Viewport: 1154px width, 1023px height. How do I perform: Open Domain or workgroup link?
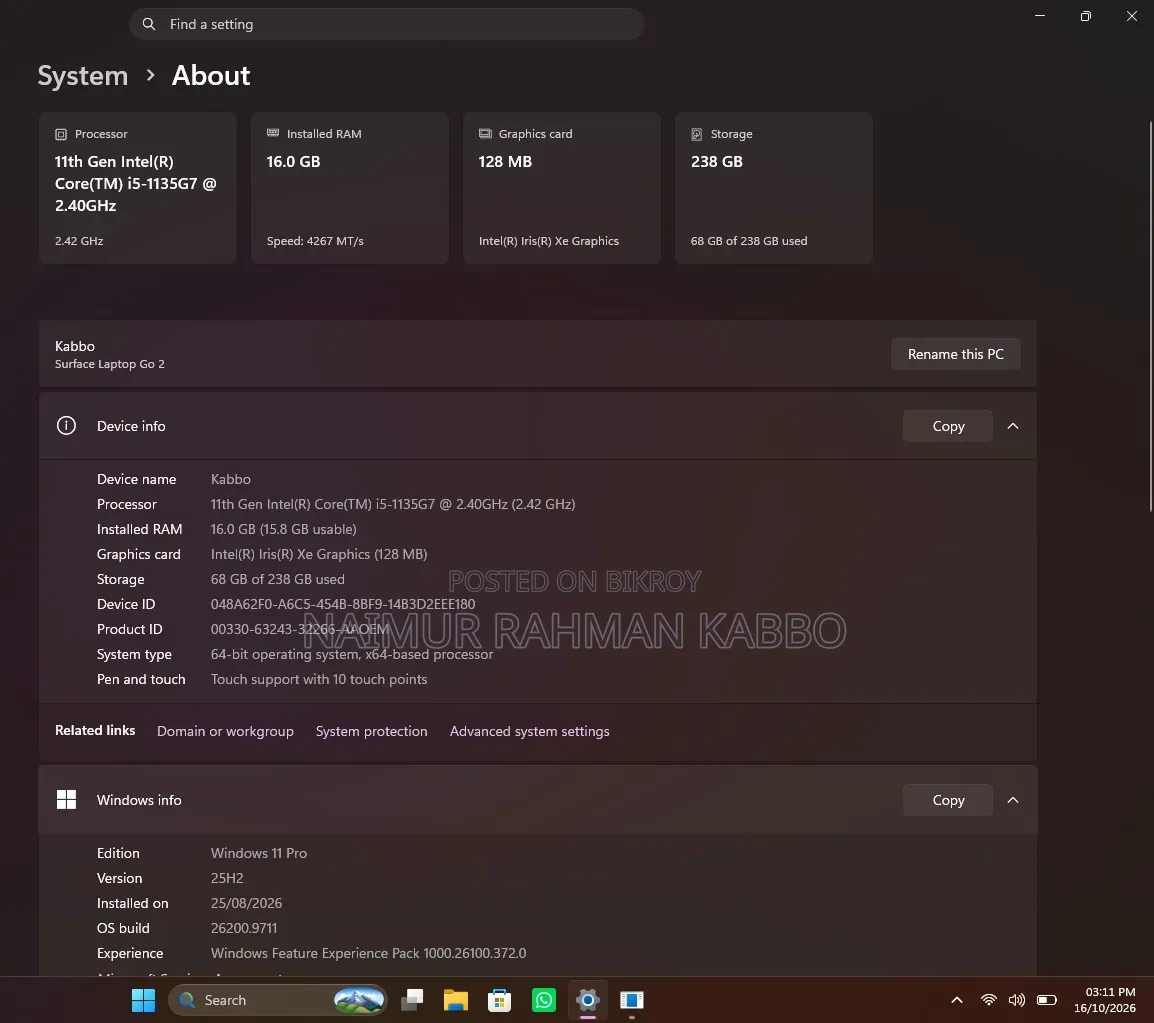(225, 731)
